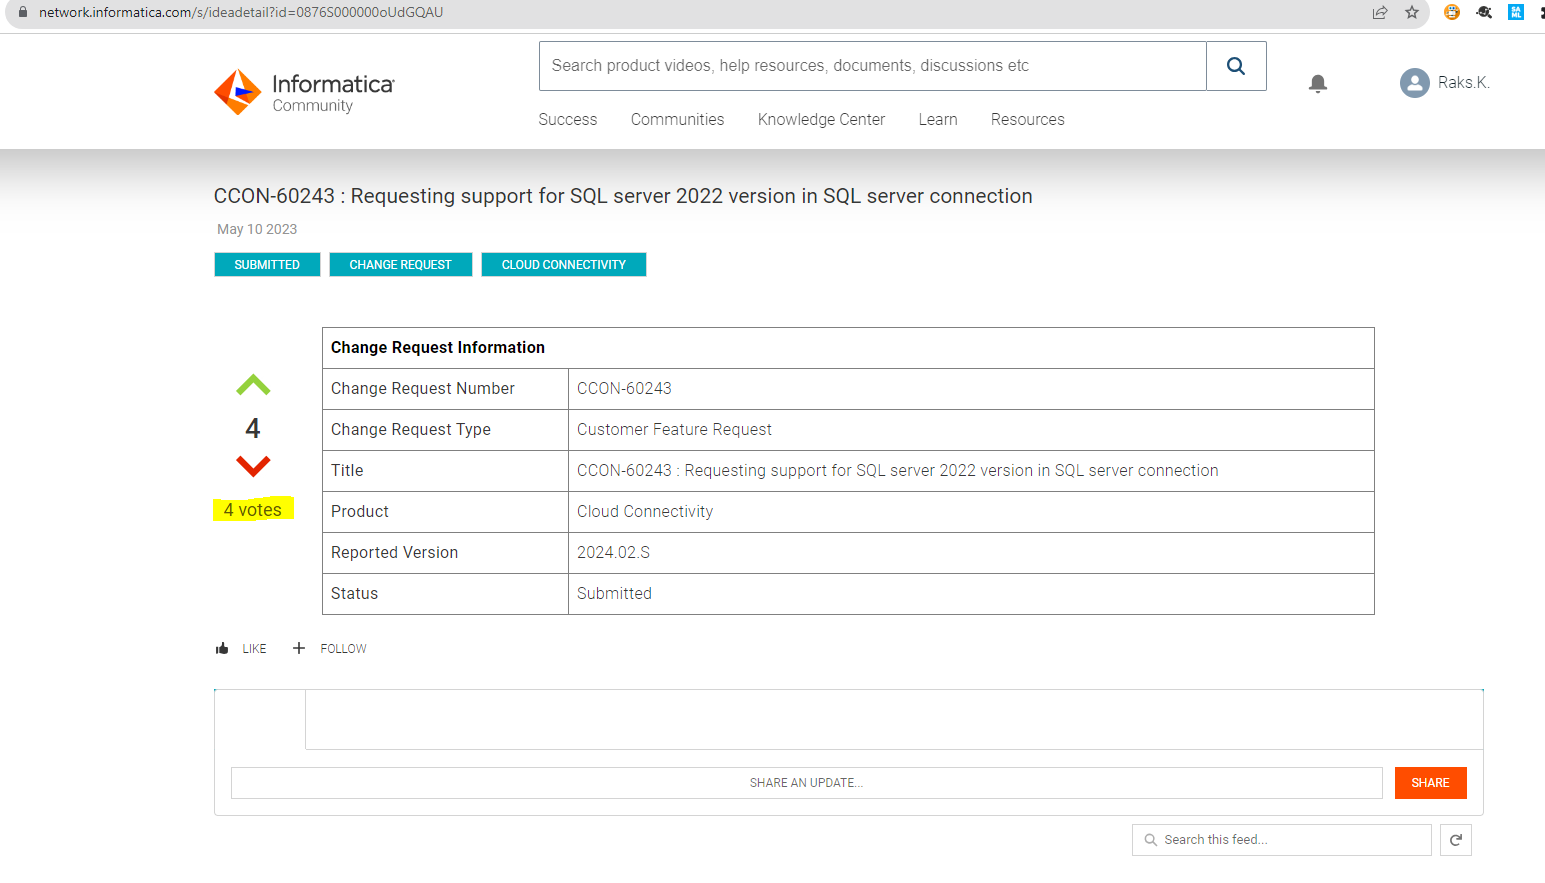This screenshot has width=1545, height=883.
Task: Click the CHANGE REQUEST tag
Action: pos(400,265)
